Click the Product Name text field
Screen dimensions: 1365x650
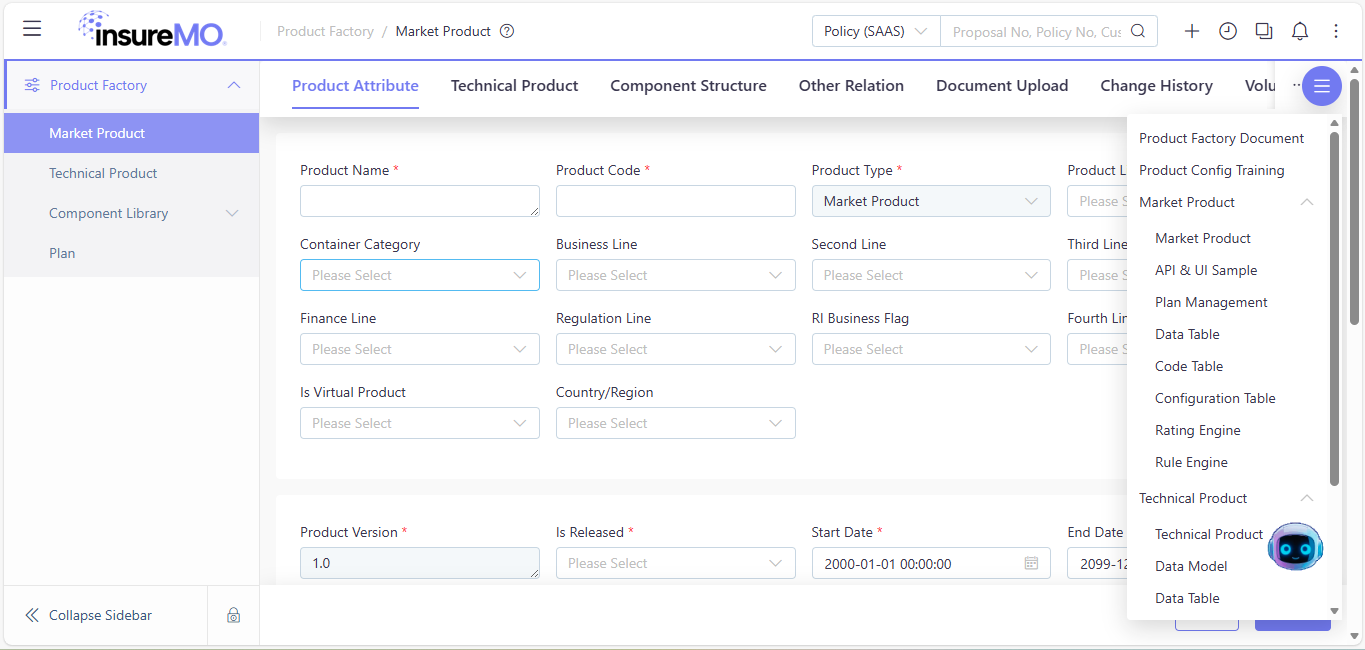point(420,201)
